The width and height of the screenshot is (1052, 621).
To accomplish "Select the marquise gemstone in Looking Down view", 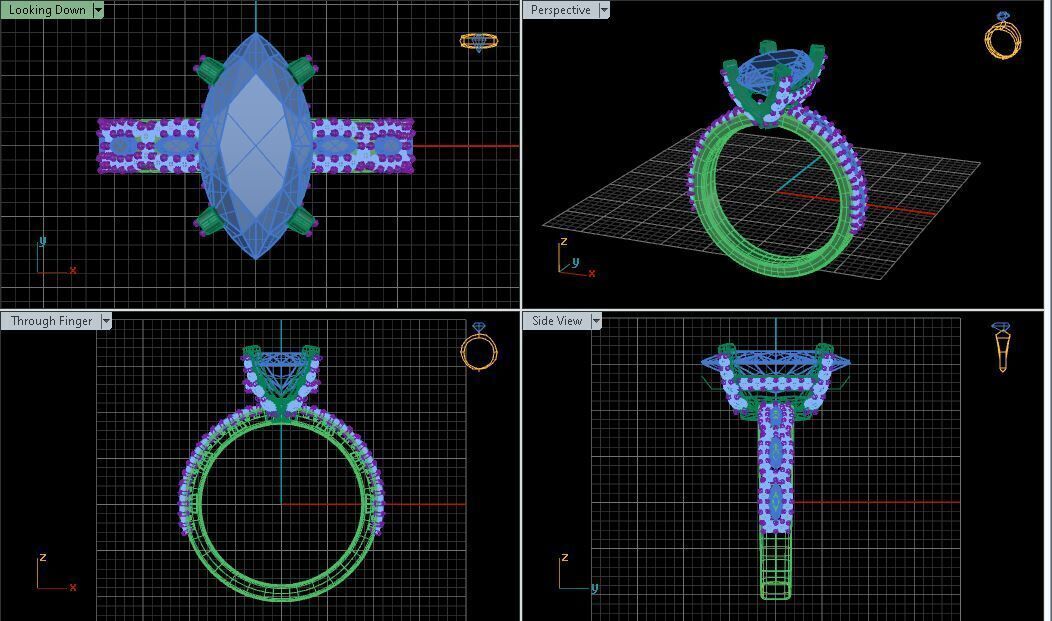I will coord(256,146).
